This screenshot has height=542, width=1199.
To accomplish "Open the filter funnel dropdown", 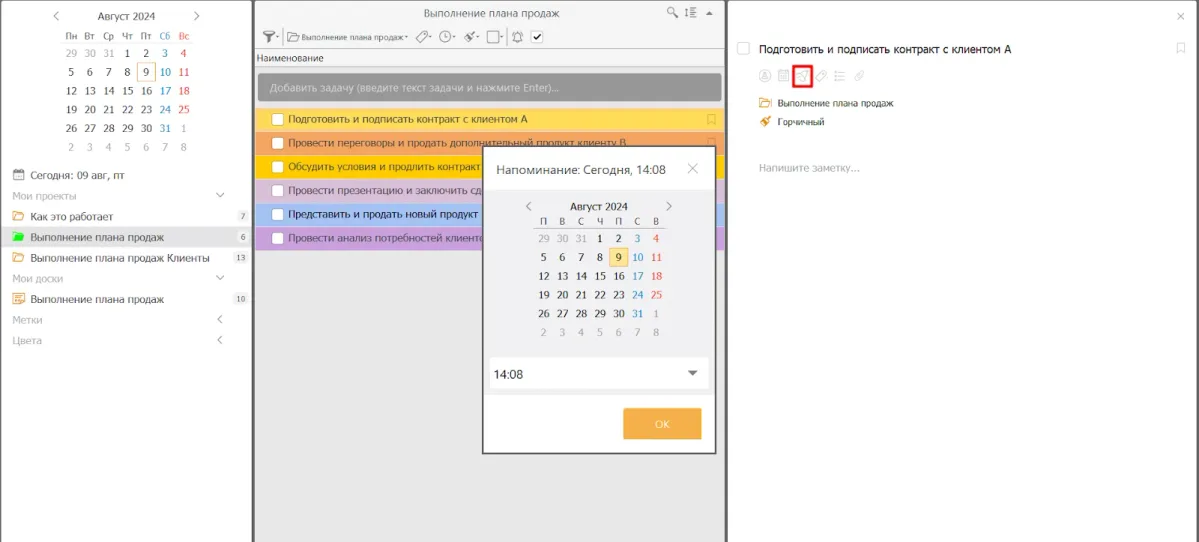I will (x=271, y=37).
